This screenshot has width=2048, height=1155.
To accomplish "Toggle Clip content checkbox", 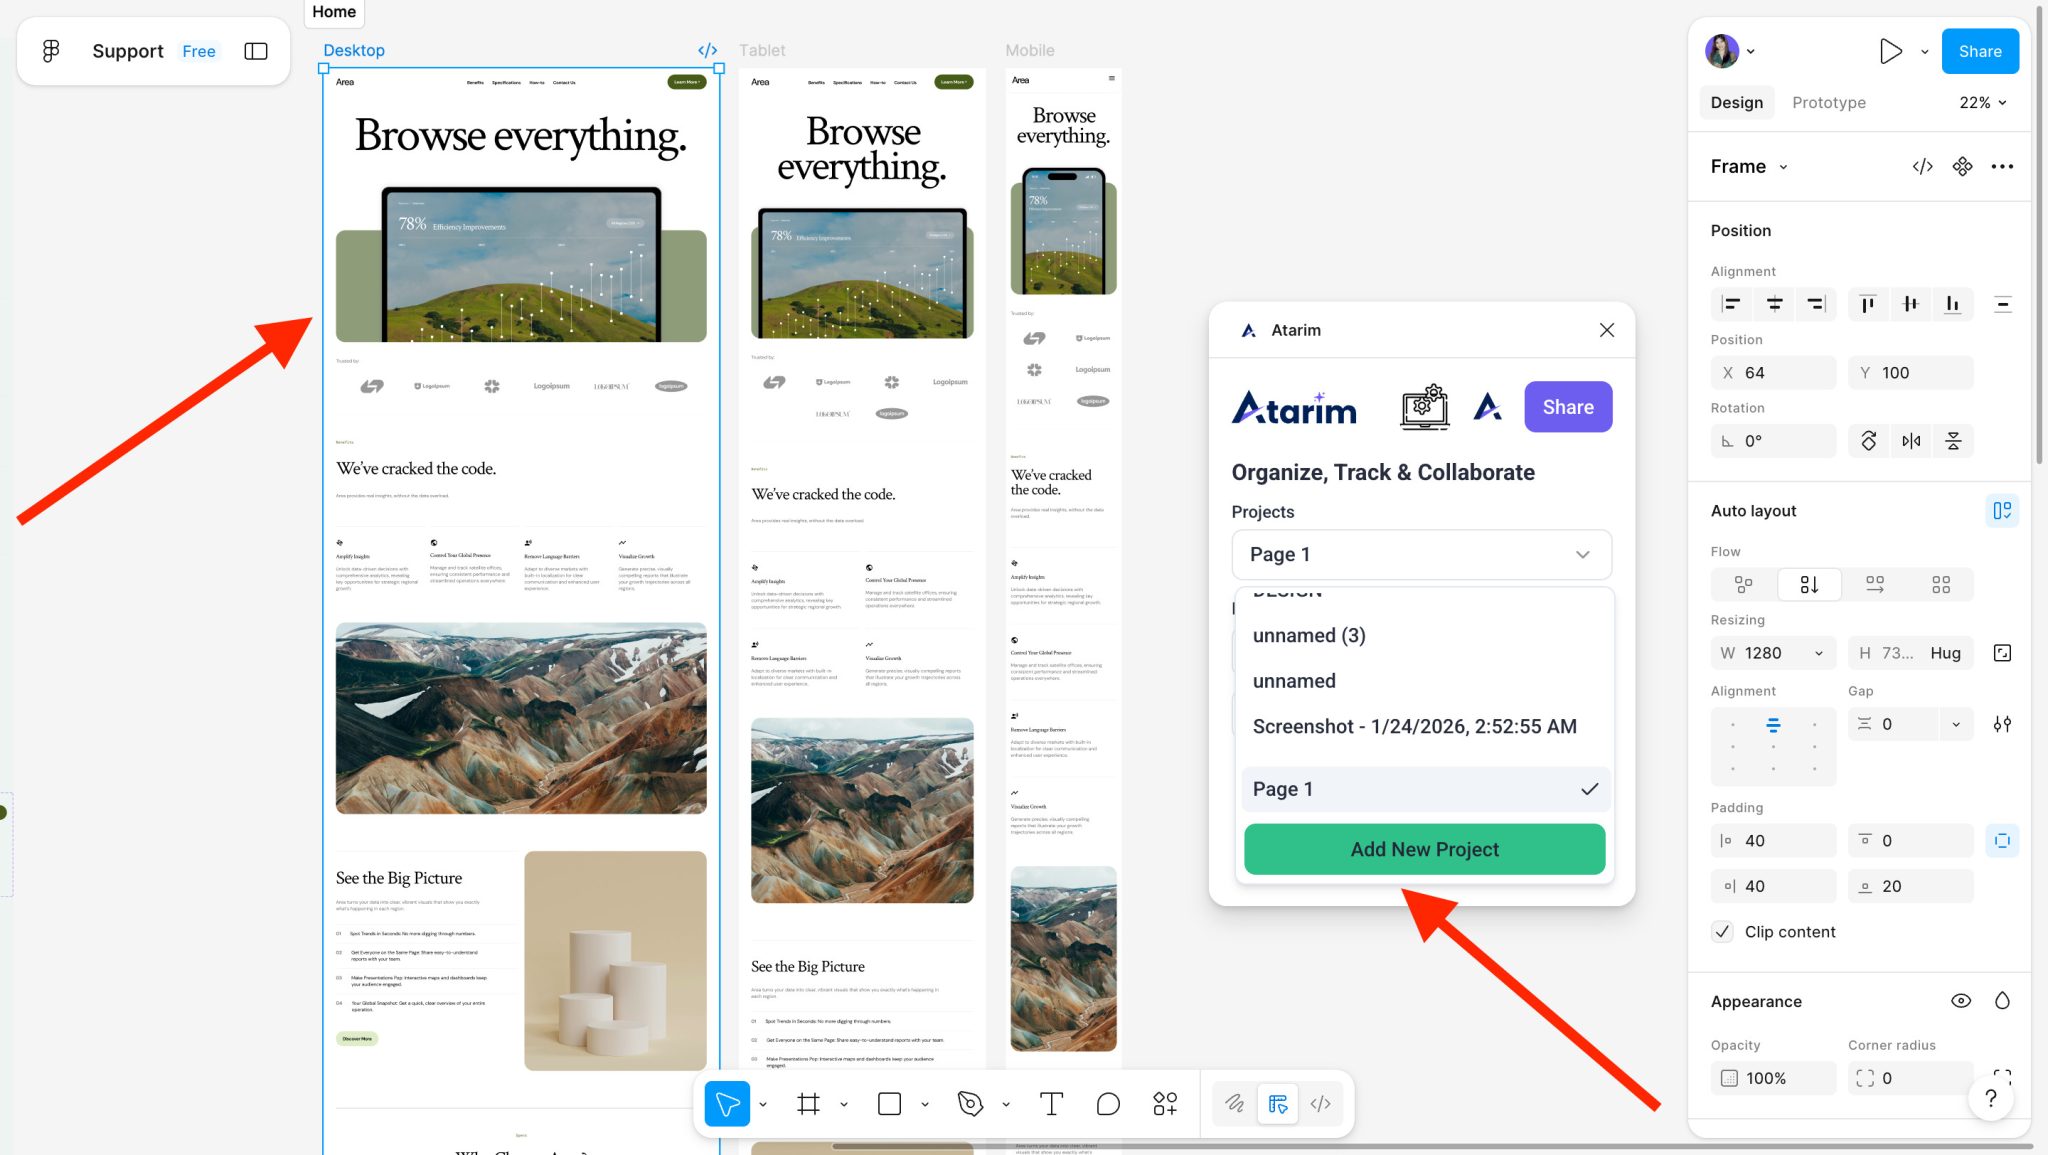I will tap(1722, 932).
